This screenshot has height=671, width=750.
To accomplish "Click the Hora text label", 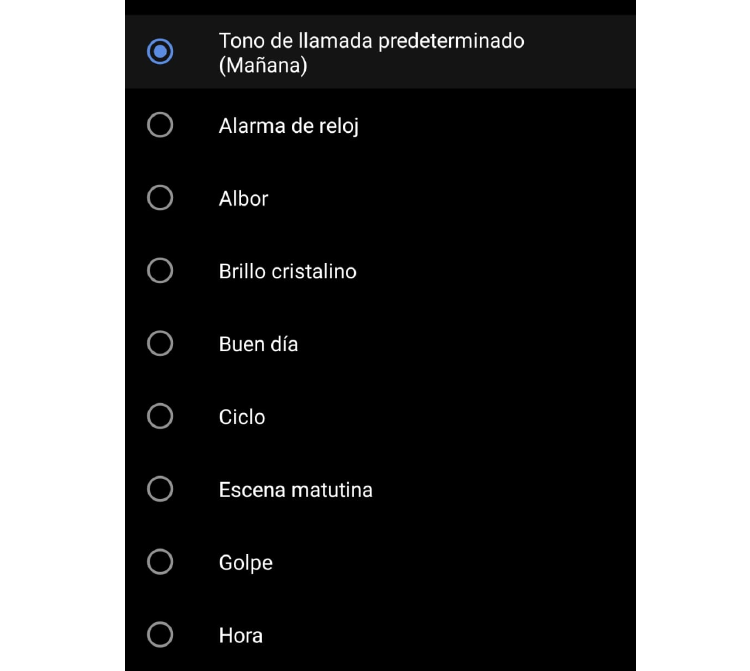I will coord(240,636).
